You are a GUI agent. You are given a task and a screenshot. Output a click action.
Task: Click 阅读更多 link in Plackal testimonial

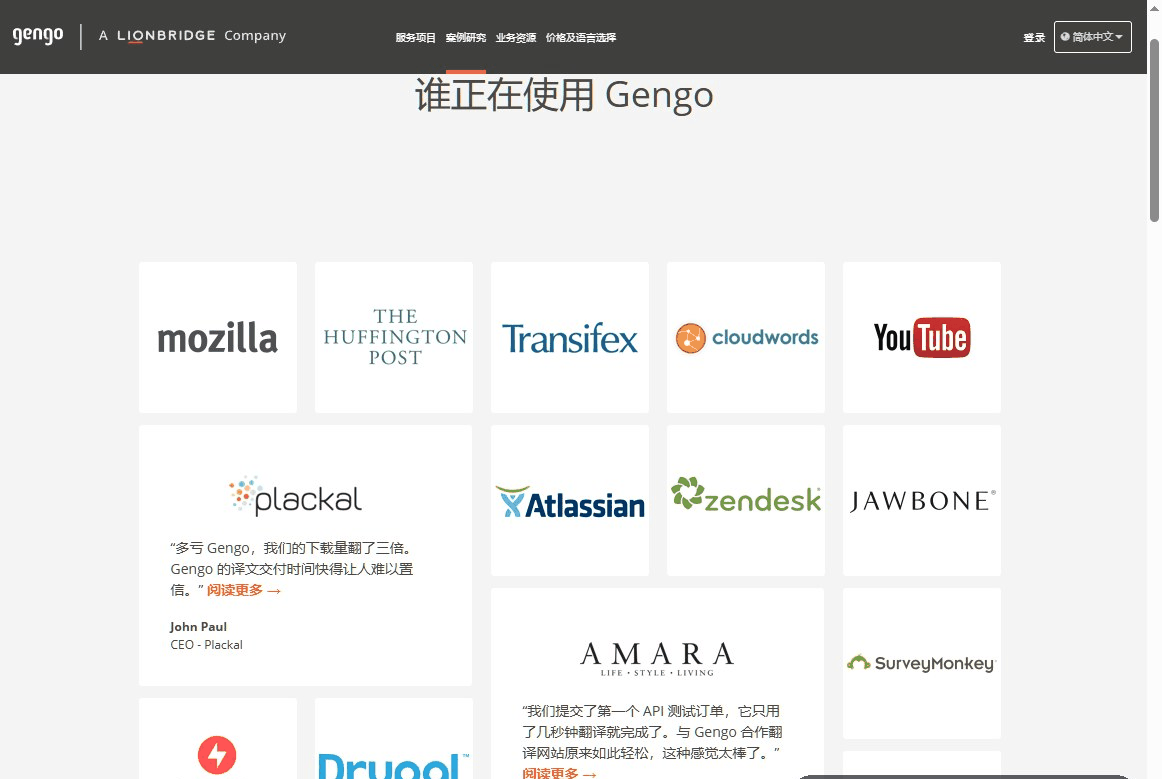pos(244,590)
